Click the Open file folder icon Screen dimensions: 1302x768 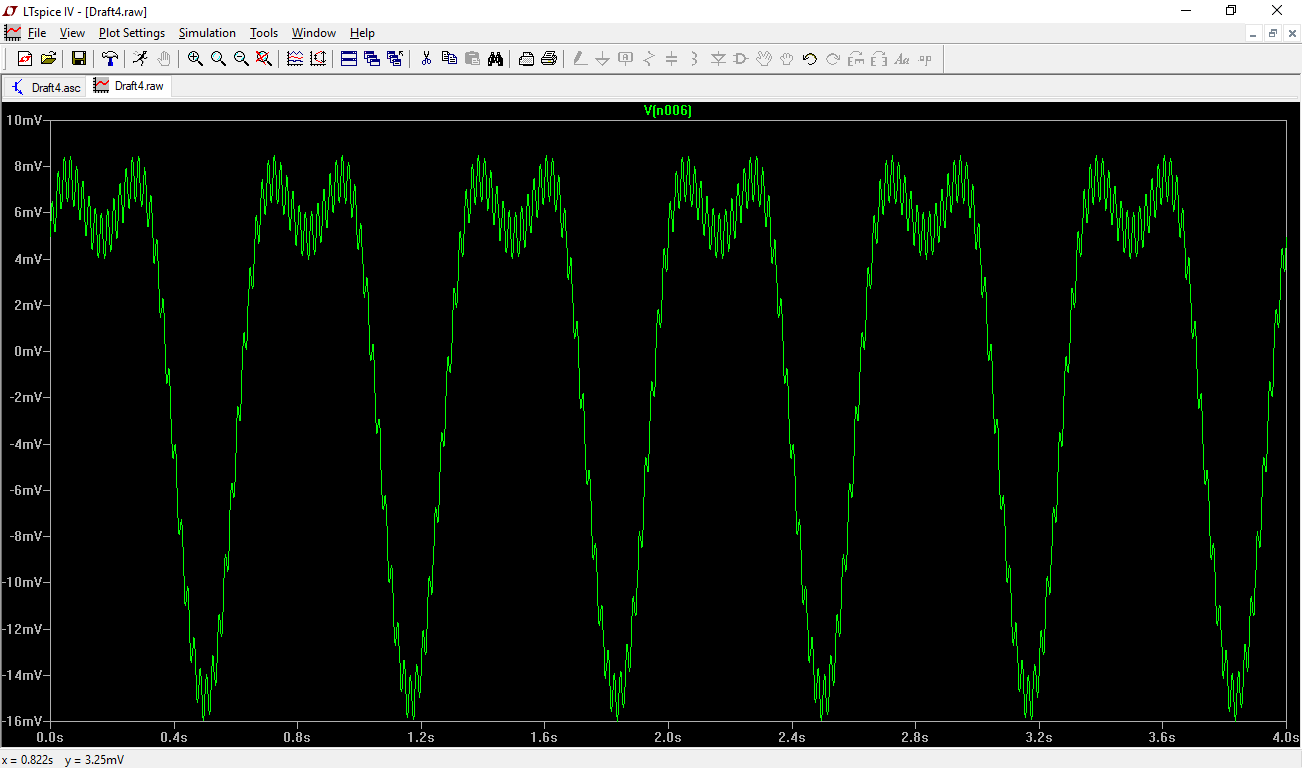pyautogui.click(x=48, y=59)
